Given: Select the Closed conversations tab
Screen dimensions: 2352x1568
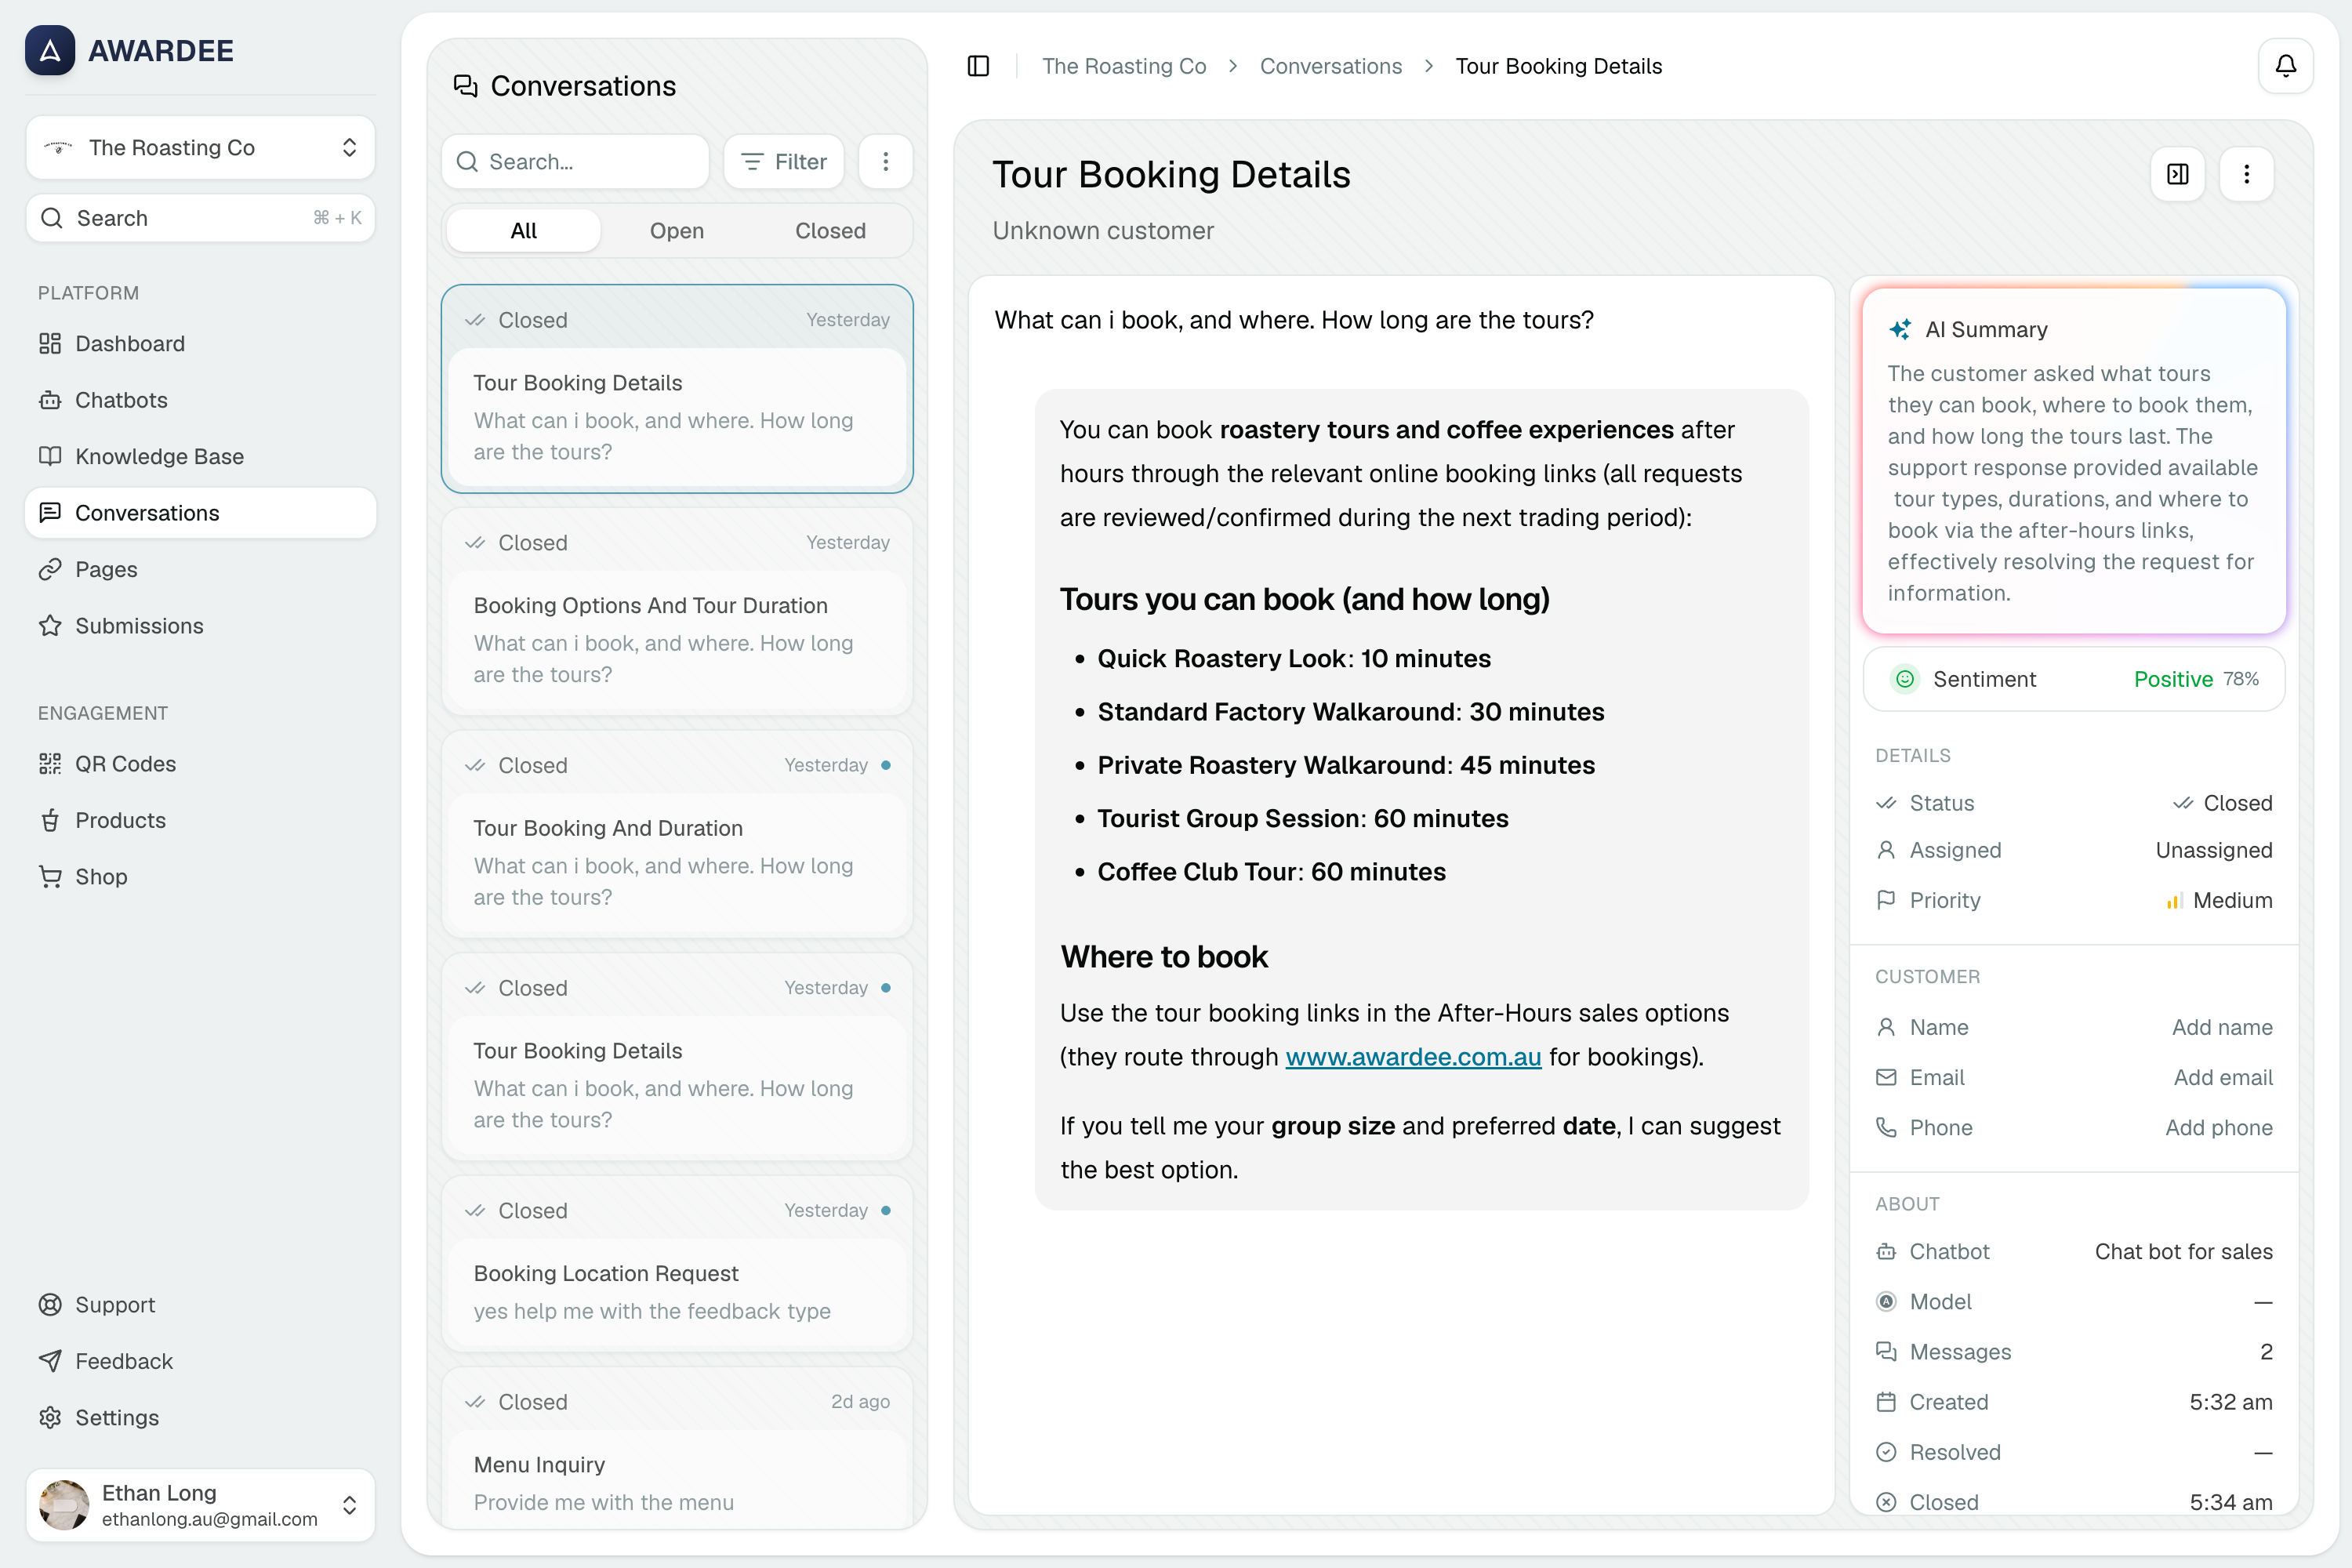Looking at the screenshot, I should pos(830,231).
